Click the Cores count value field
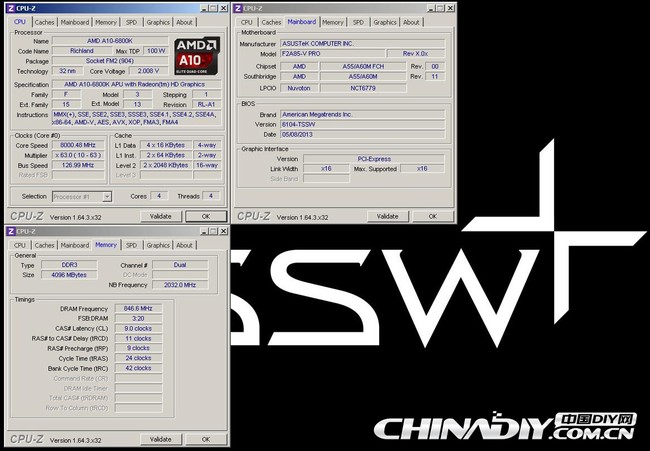The image size is (650, 451). (159, 196)
